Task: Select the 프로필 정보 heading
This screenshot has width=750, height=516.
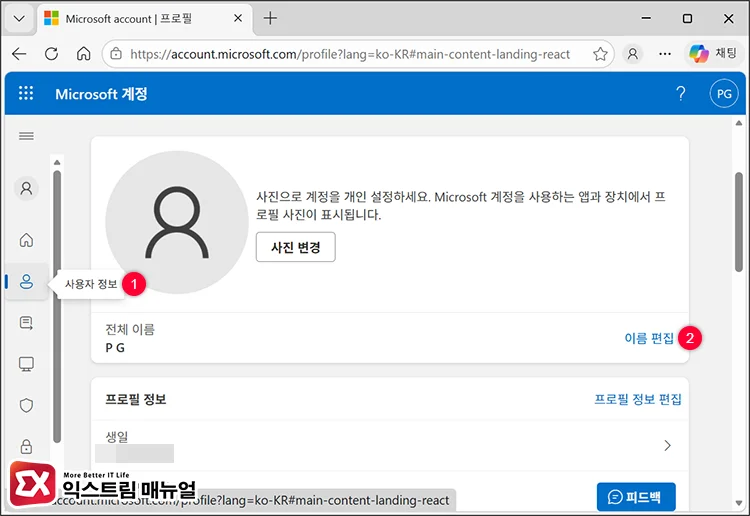Action: [136, 399]
